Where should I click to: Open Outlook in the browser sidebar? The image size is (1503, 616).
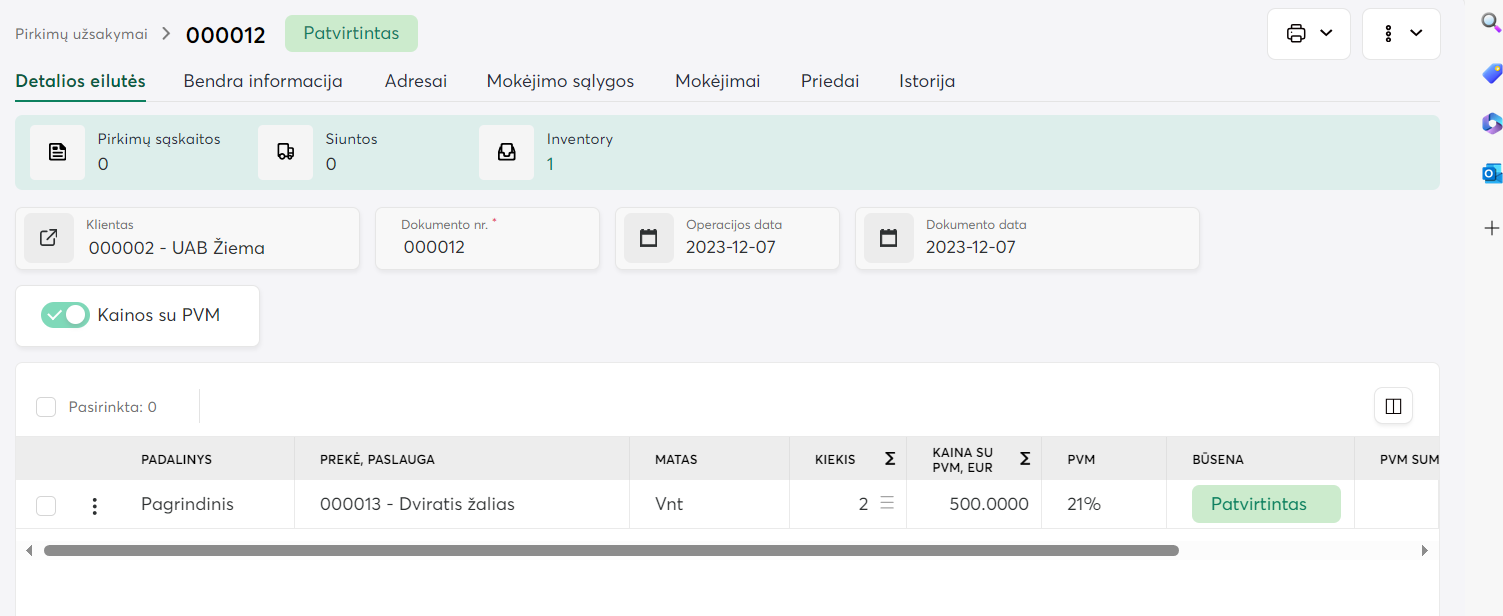1491,174
